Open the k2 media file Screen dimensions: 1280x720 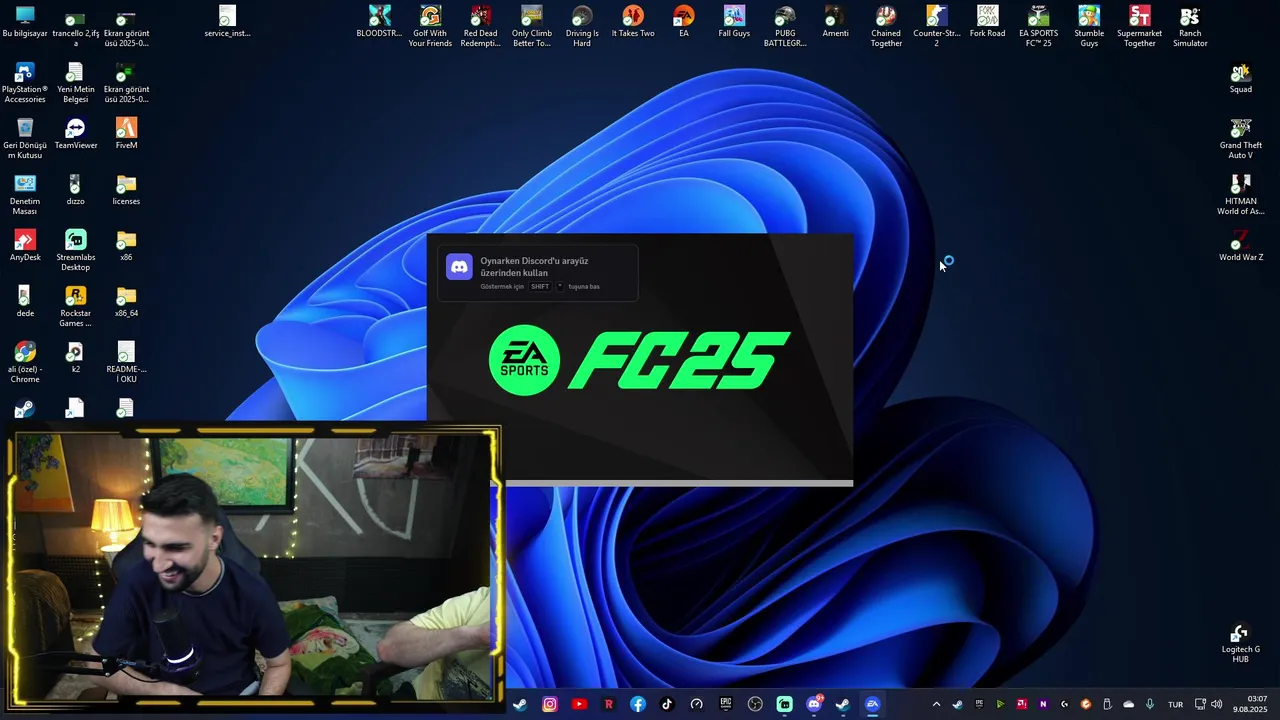(75, 358)
